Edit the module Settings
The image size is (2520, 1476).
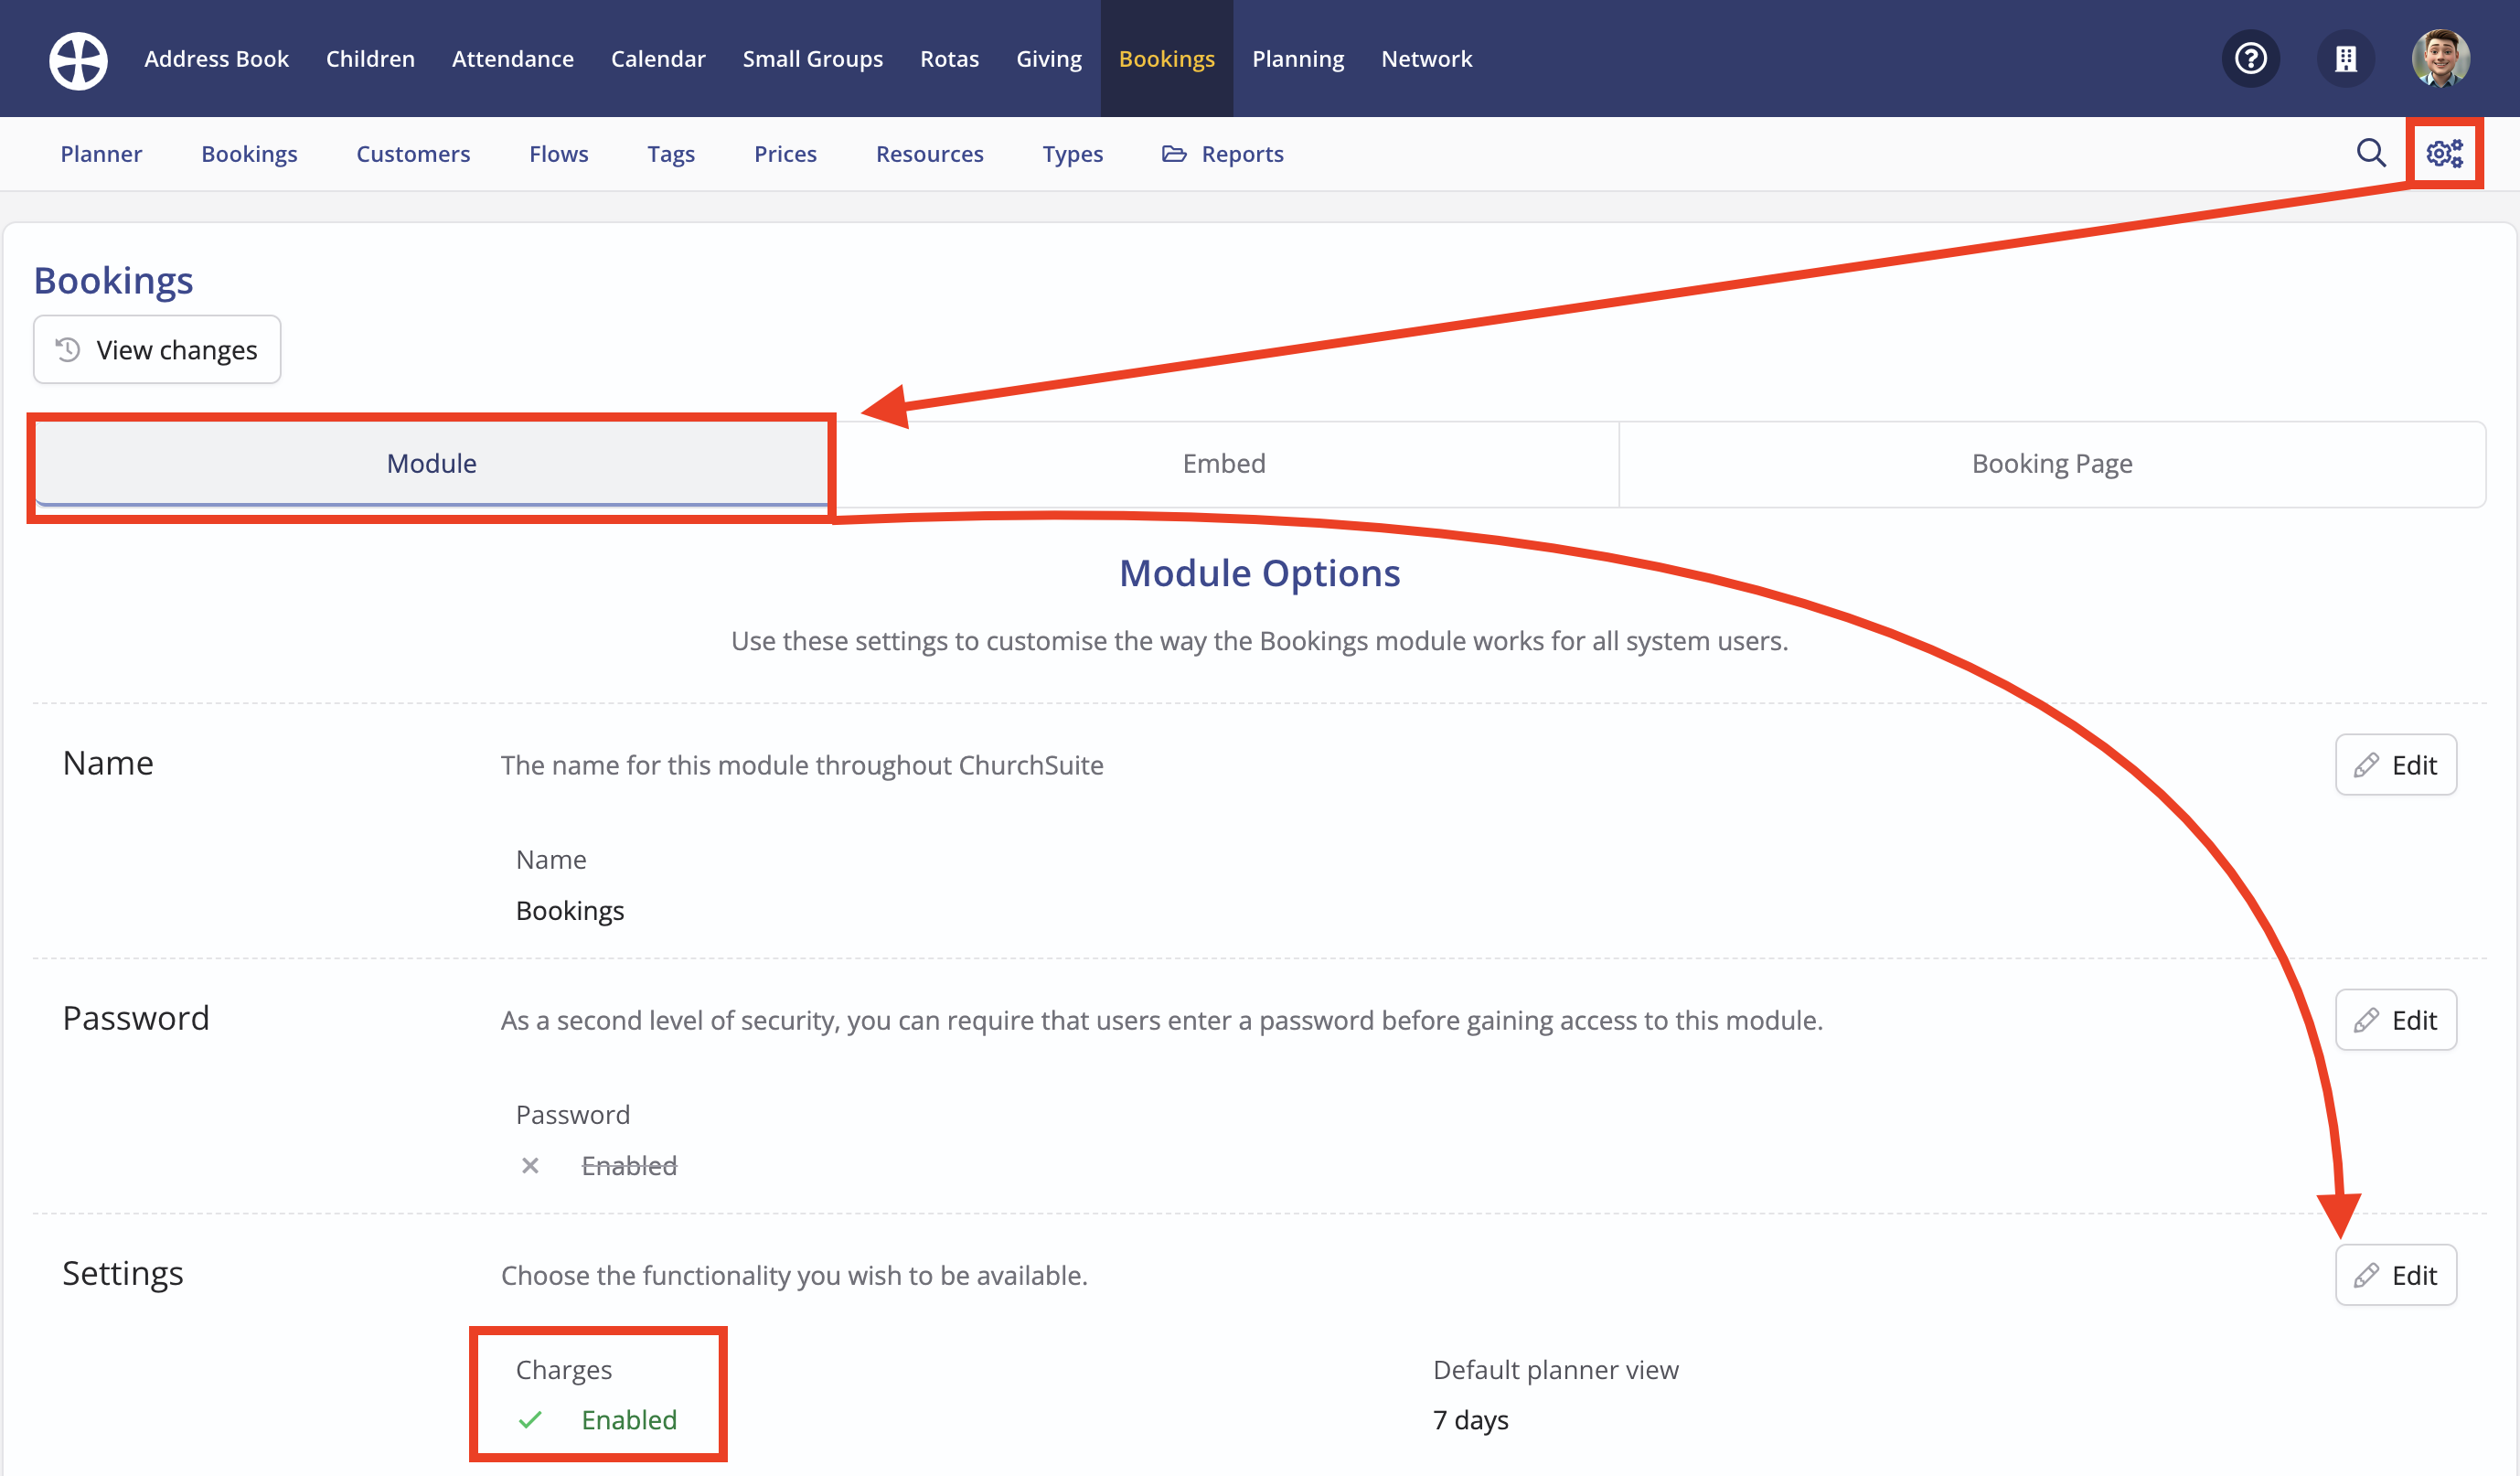(x=2395, y=1275)
